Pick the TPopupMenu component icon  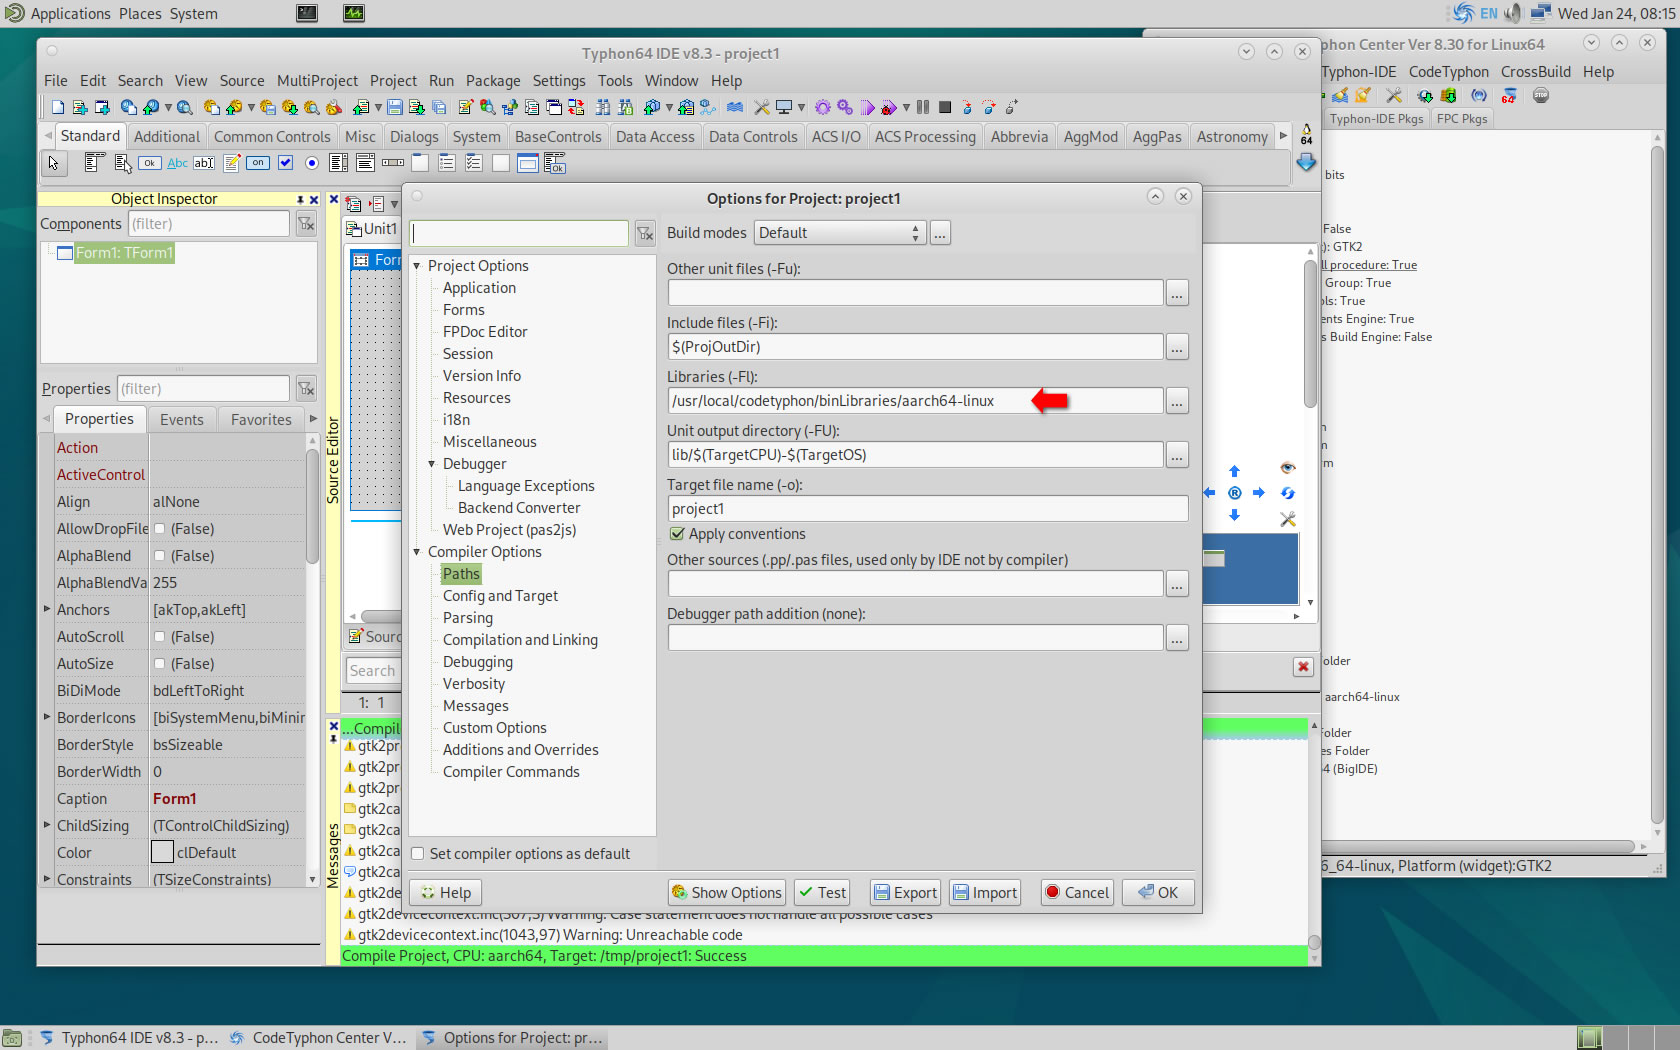coord(122,163)
